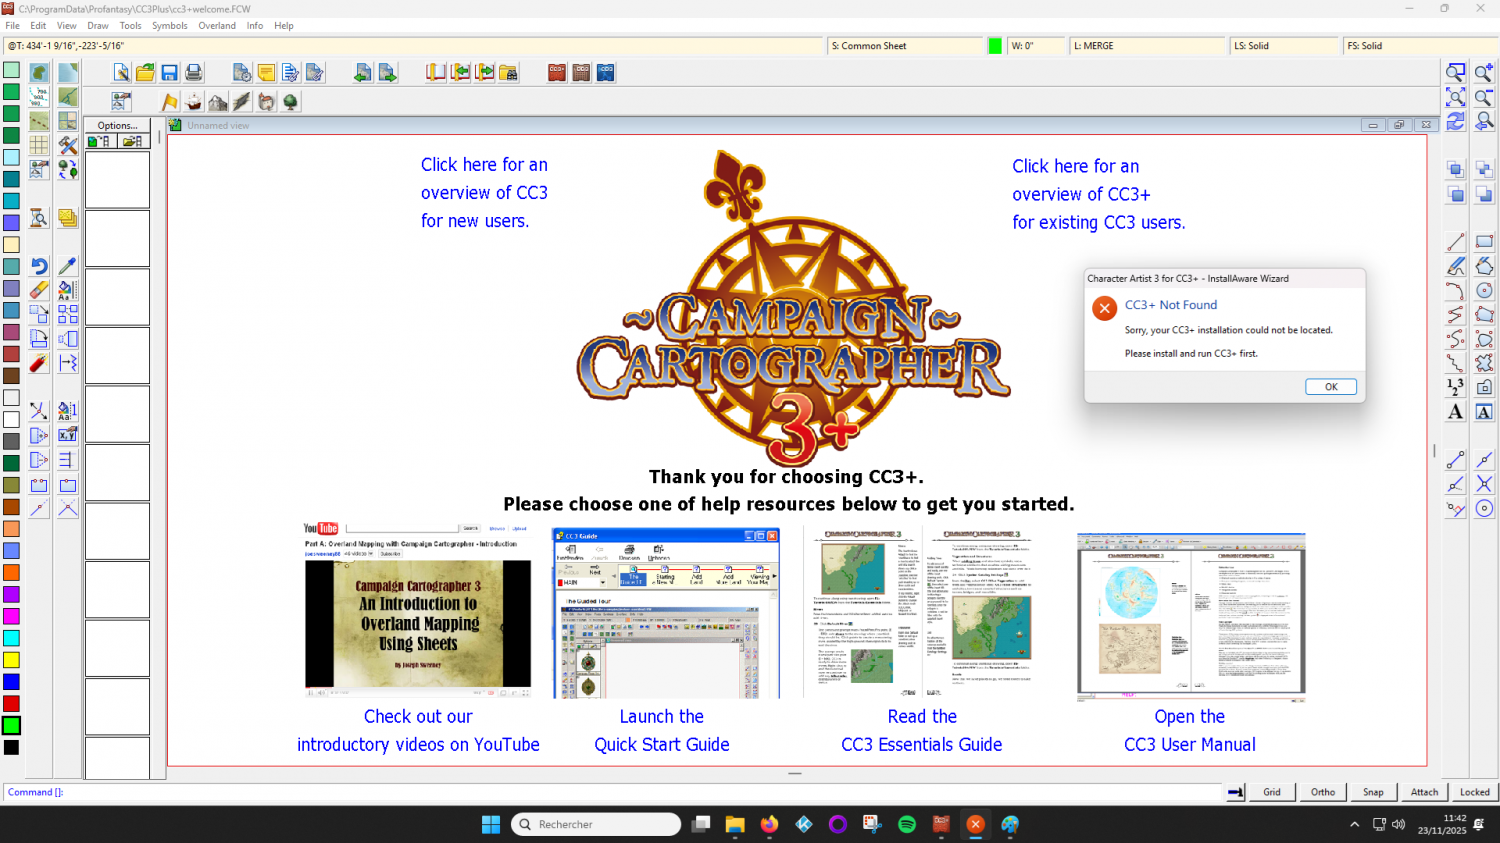Pick the magenta color swatch
Image resolution: width=1500 pixels, height=843 pixels.
[11, 616]
